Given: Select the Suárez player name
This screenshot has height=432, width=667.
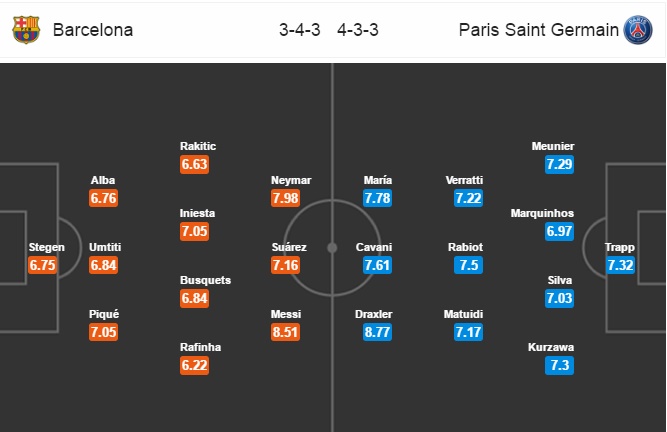Looking at the screenshot, I should click(289, 247).
